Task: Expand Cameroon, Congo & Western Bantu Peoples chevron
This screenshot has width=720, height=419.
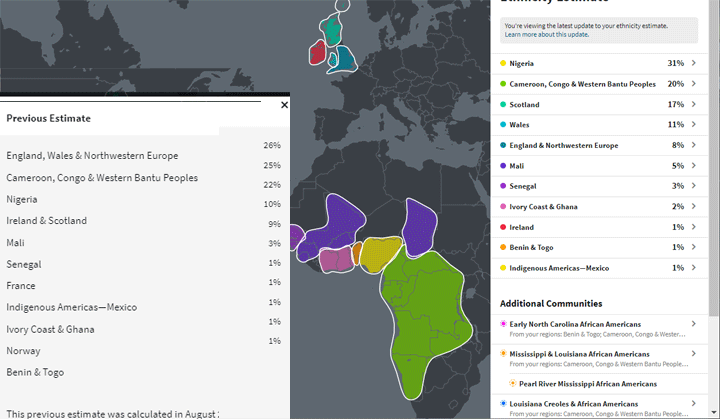Action: click(693, 84)
